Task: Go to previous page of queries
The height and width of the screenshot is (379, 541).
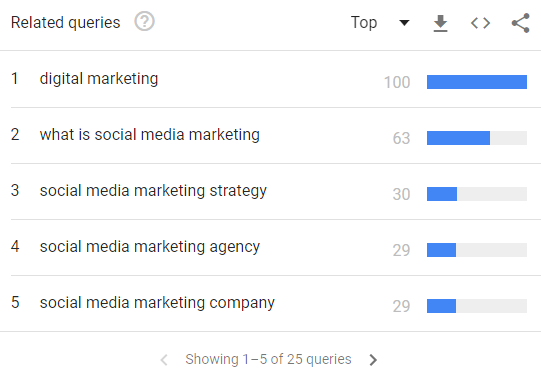Action: (x=164, y=360)
